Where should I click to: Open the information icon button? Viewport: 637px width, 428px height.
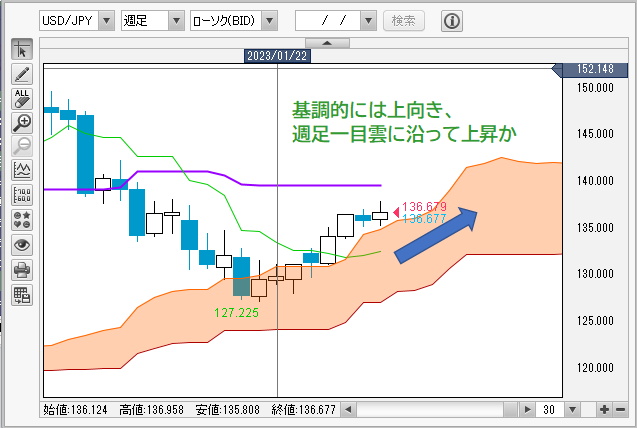[452, 20]
